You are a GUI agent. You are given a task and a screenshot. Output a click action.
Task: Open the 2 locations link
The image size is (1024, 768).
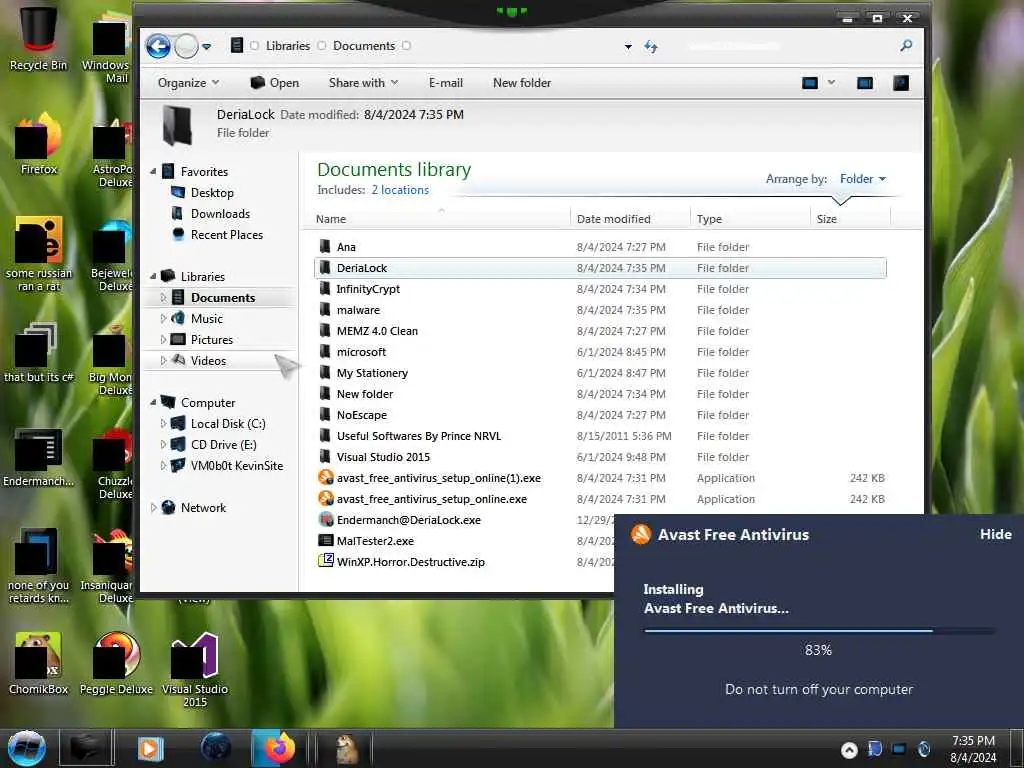400,190
